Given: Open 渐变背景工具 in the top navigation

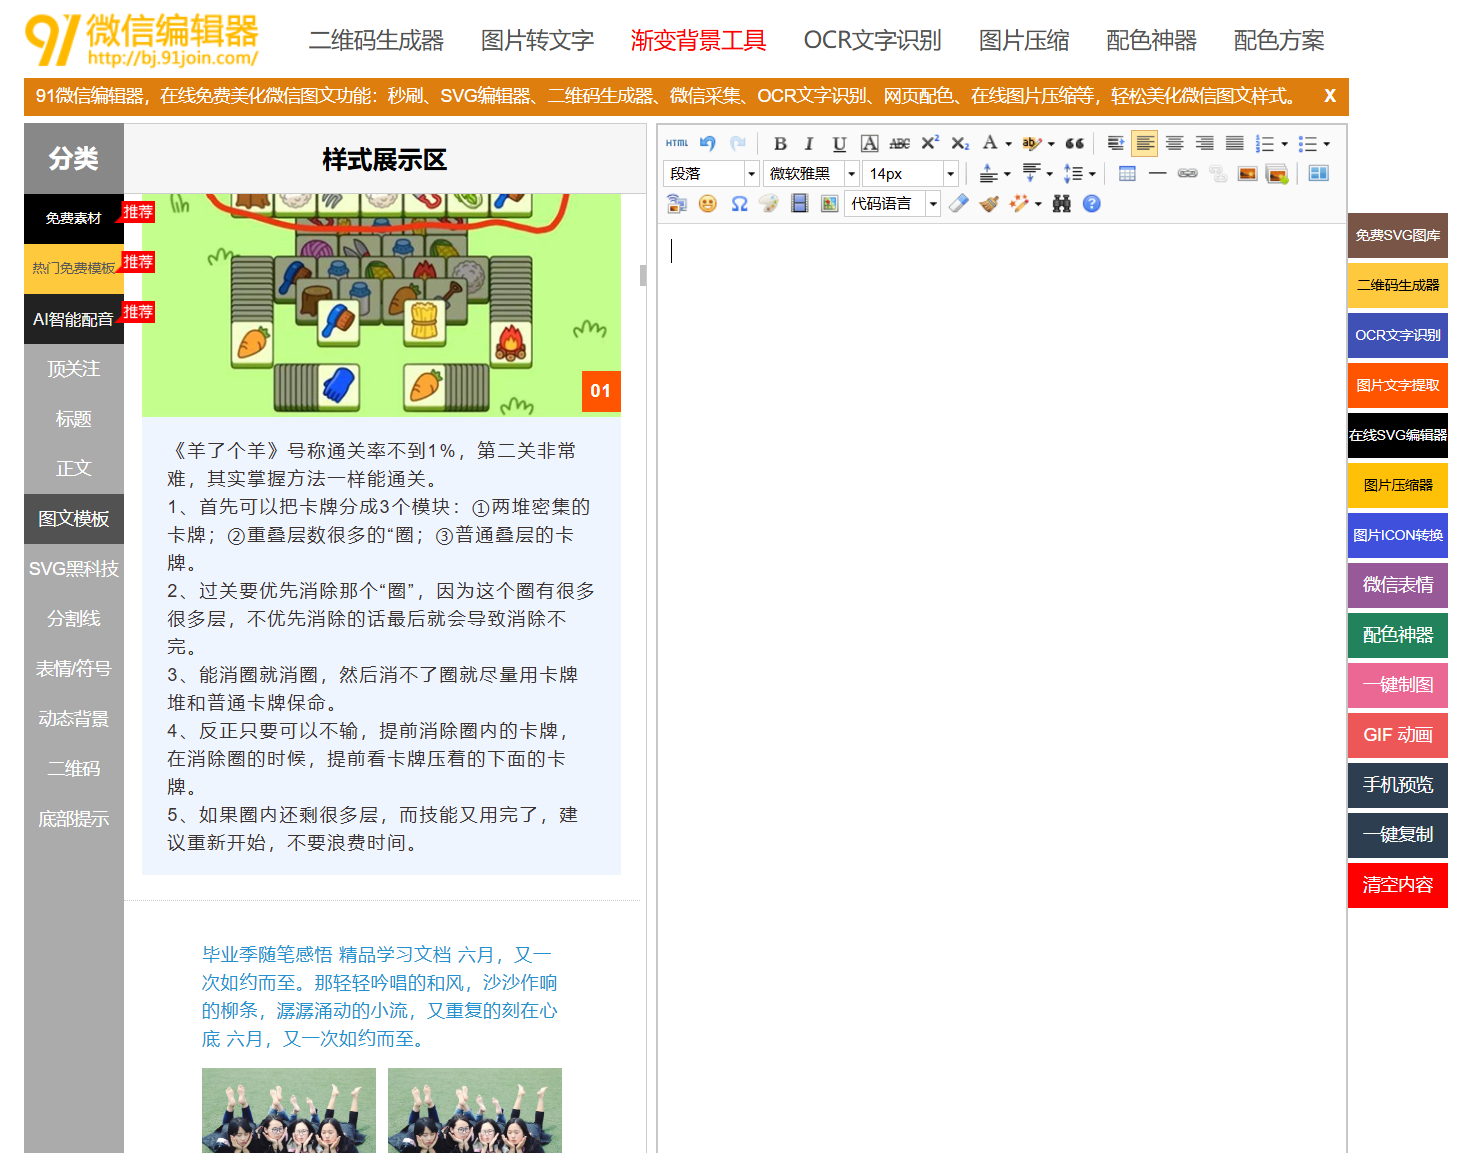Looking at the screenshot, I should coord(698,40).
